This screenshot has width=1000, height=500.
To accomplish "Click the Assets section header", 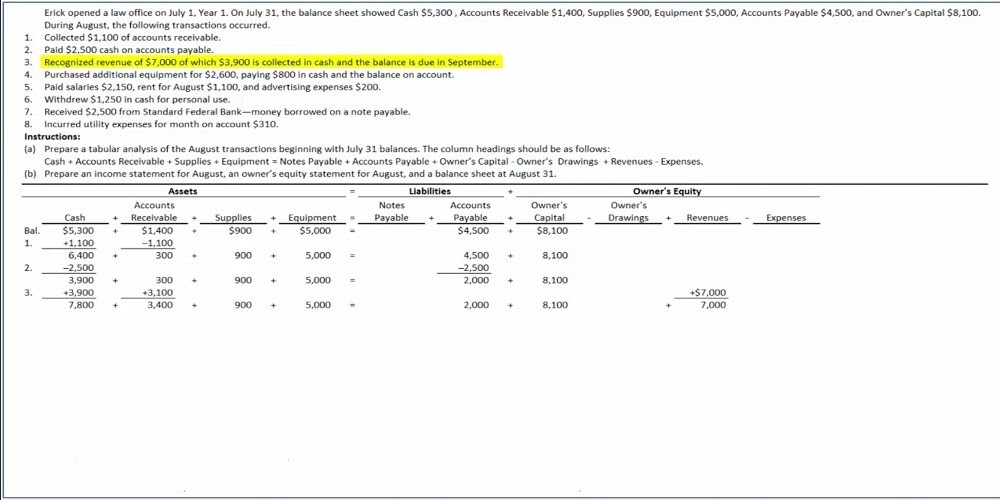I will (x=182, y=191).
